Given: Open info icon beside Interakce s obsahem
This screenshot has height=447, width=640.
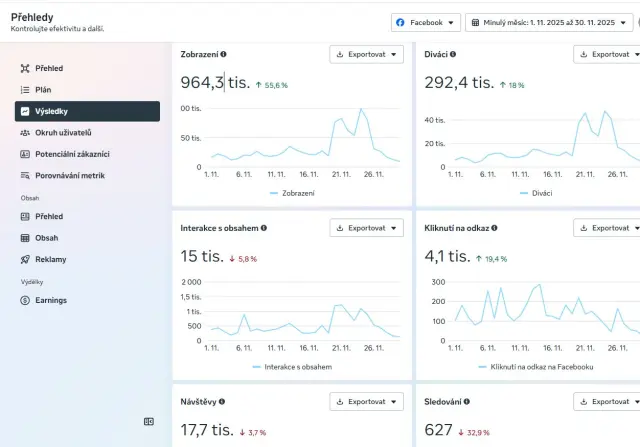Looking at the screenshot, I should 264,228.
